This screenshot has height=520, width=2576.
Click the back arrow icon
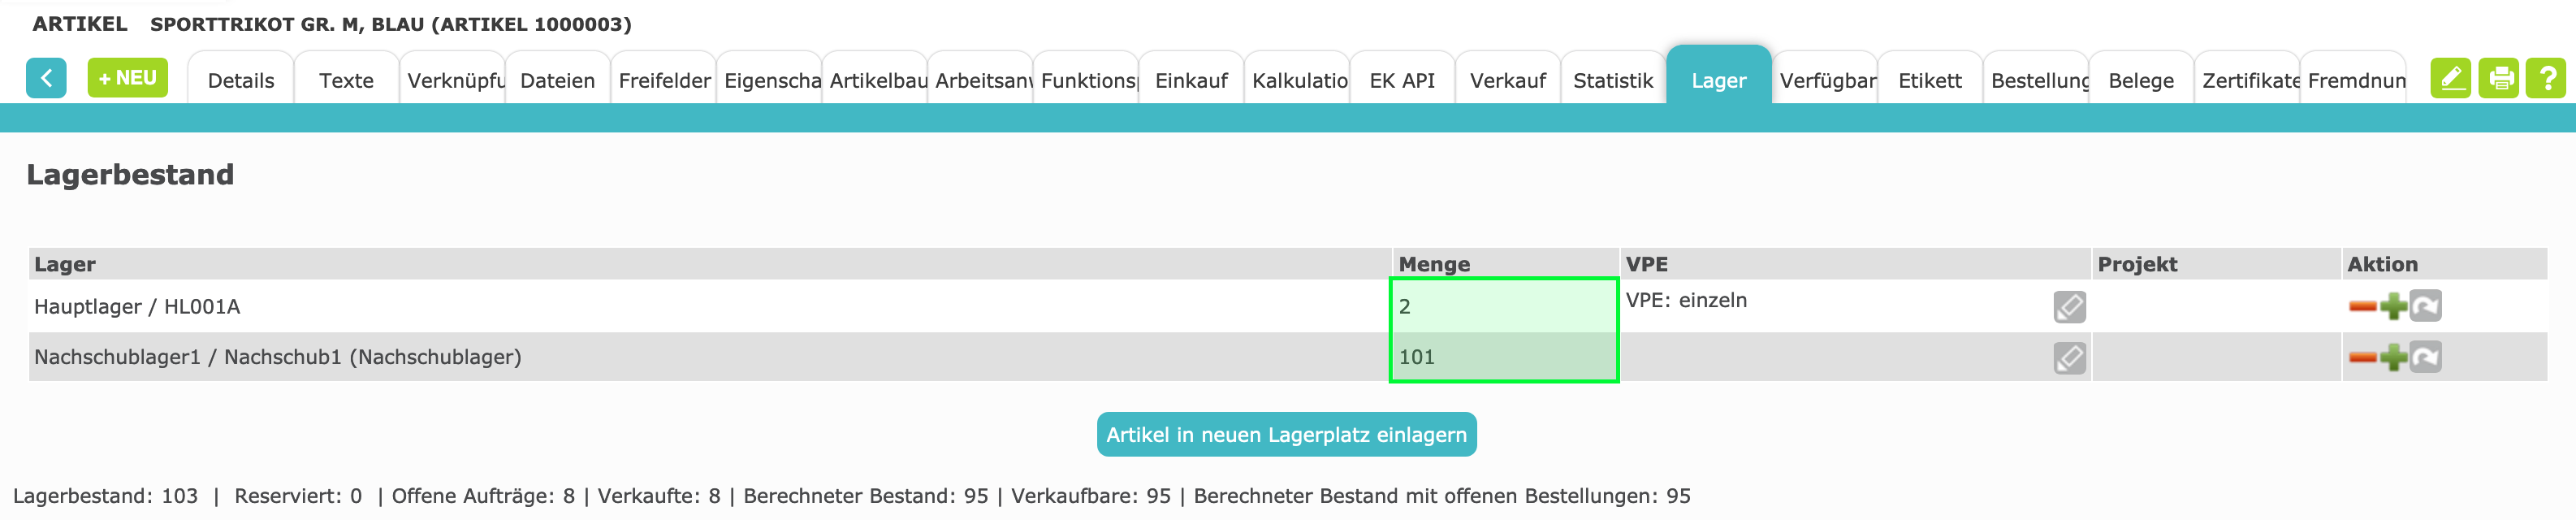[46, 78]
